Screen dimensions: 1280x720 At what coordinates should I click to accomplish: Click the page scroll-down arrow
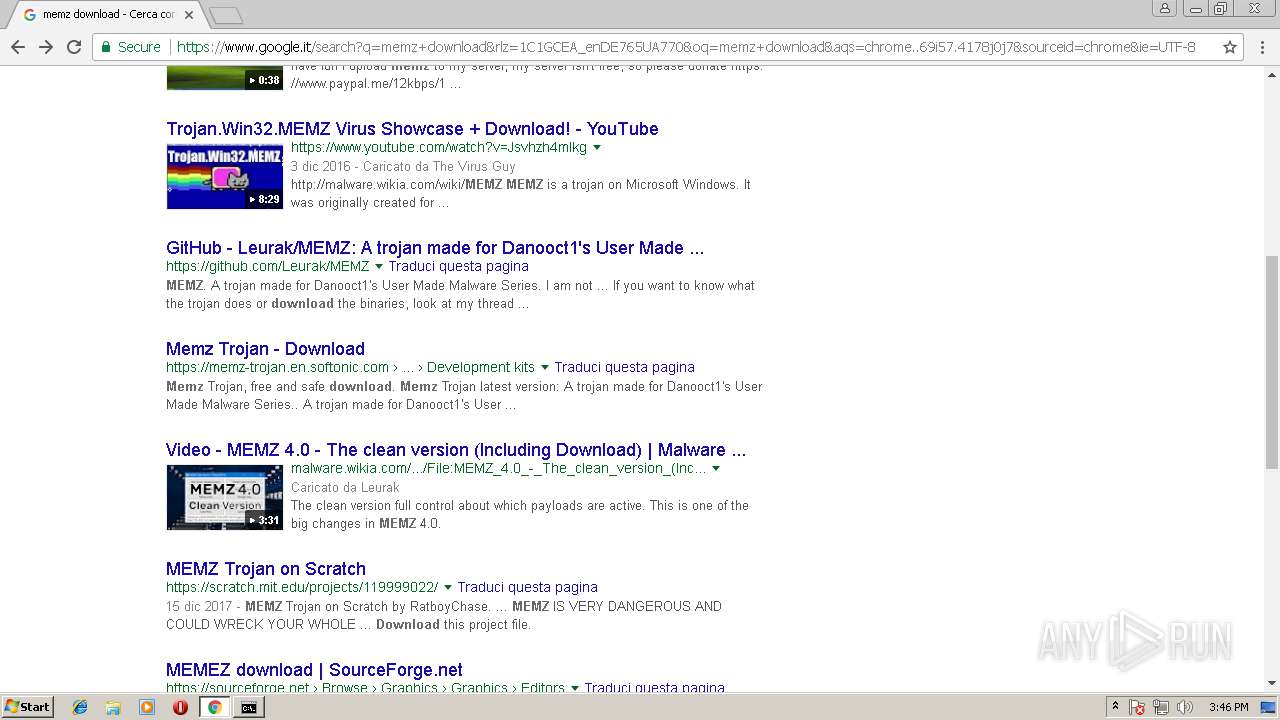click(x=1272, y=683)
